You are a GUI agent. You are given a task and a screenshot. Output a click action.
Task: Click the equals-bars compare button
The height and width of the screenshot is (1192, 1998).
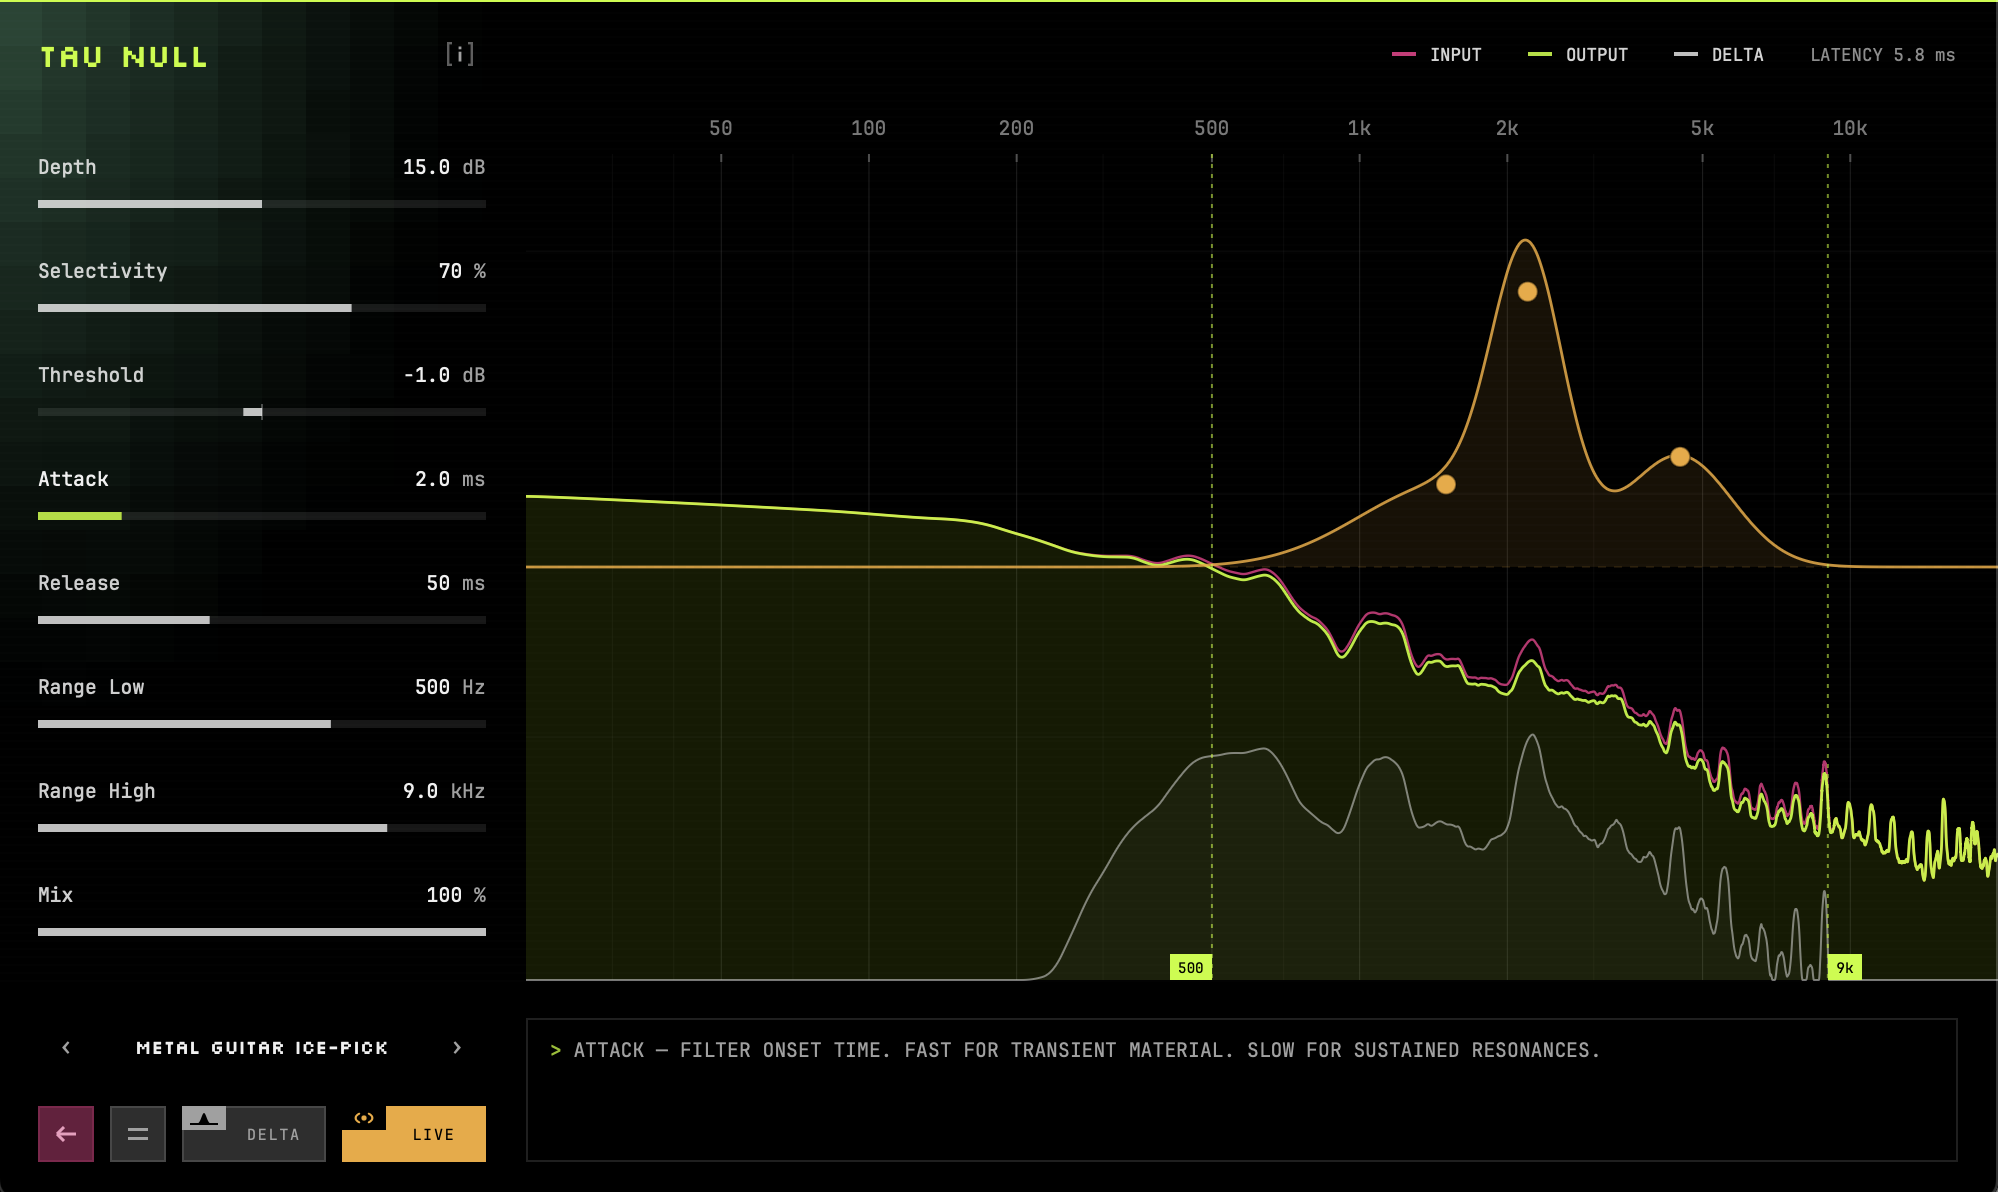point(138,1134)
